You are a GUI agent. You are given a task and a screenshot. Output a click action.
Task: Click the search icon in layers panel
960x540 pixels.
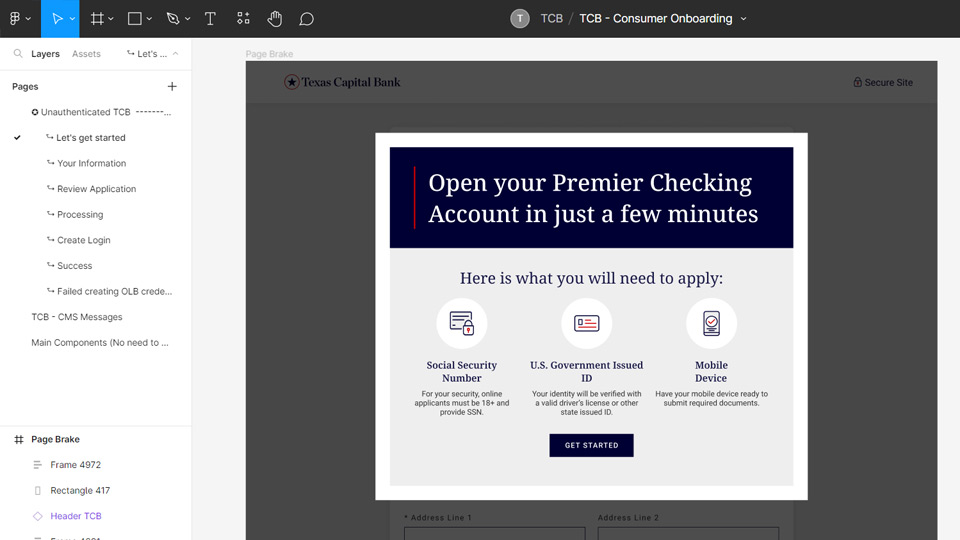pyautogui.click(x=18, y=54)
